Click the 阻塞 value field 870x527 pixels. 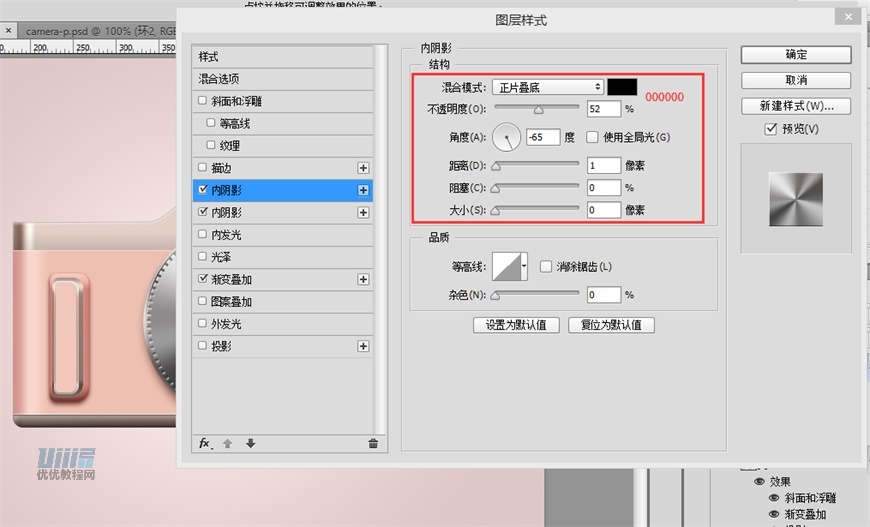(604, 188)
